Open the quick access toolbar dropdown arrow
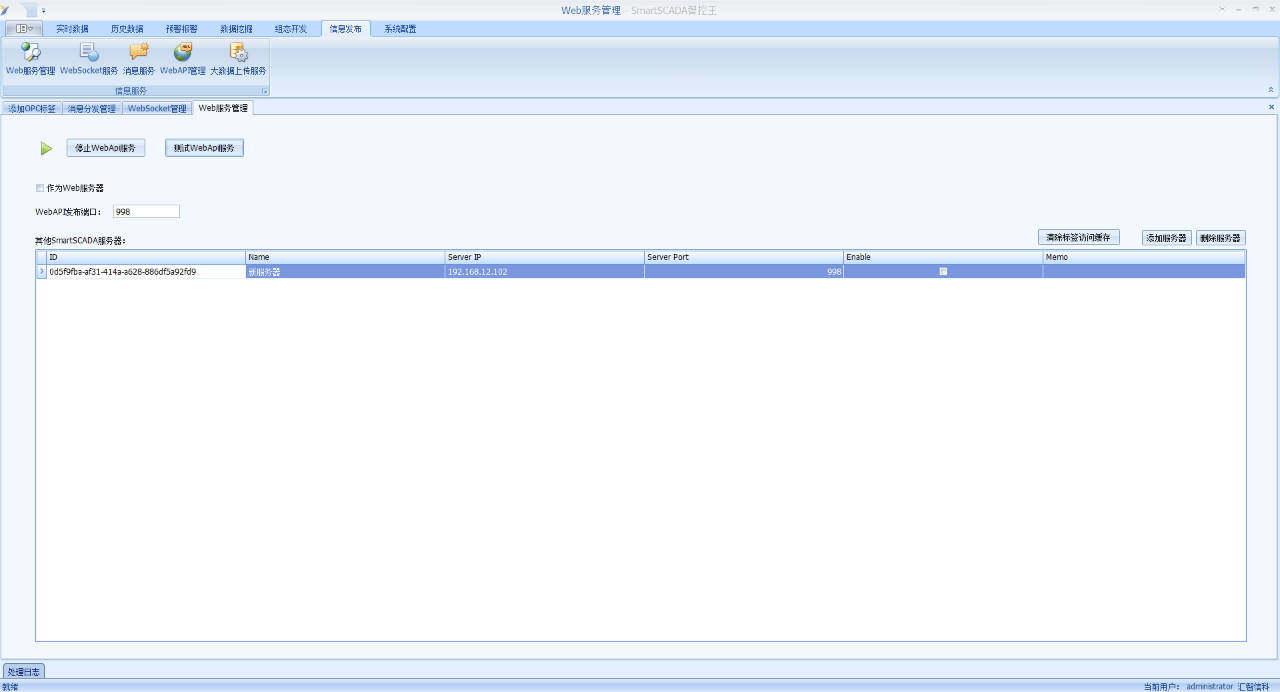 click(43, 10)
